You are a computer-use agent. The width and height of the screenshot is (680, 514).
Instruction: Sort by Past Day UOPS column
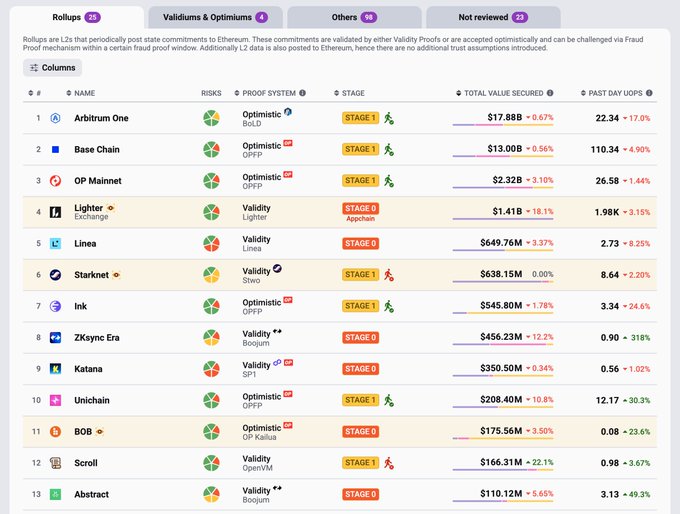pyautogui.click(x=620, y=93)
